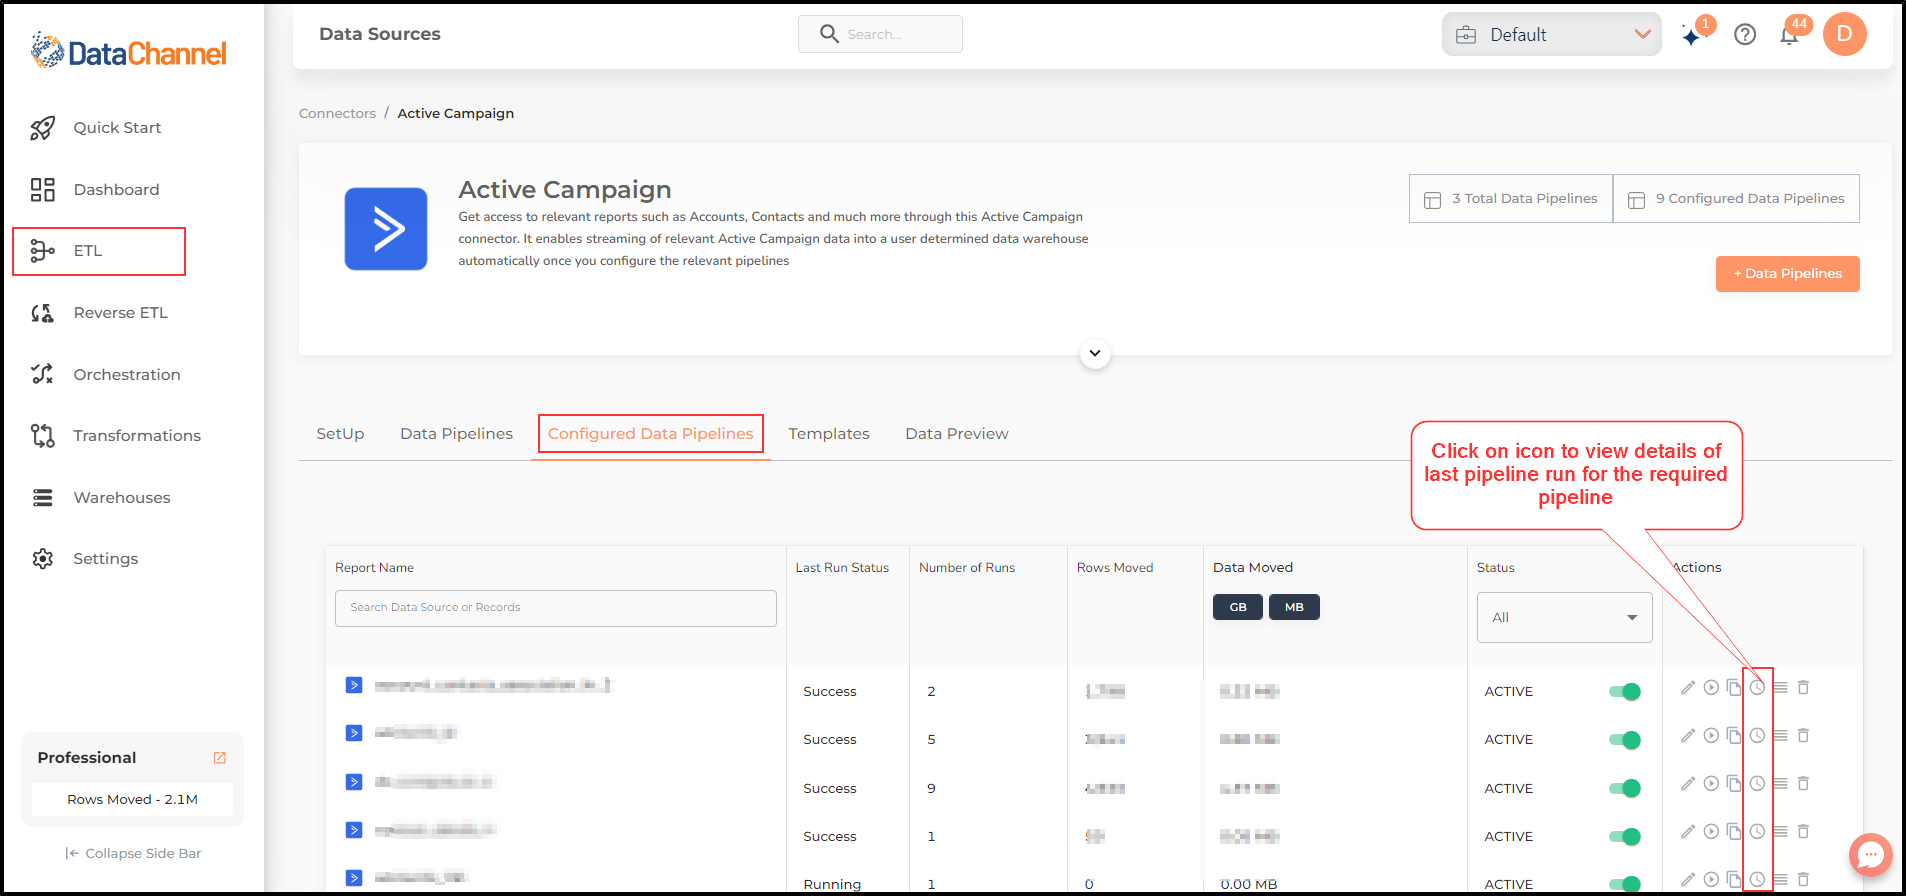Image resolution: width=1906 pixels, height=896 pixels.
Task: Edit the pipeline with 9 runs
Action: tap(1688, 783)
